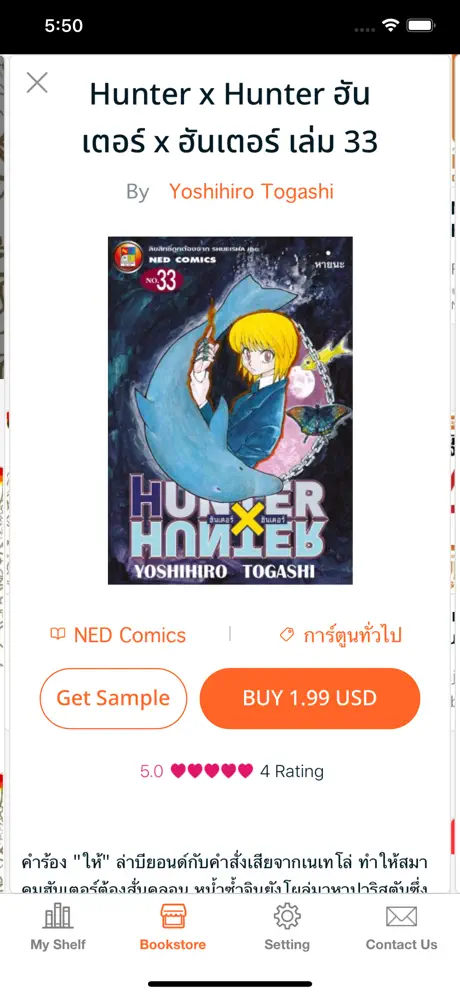Click BUY 1.99 USD button

pos(310,698)
